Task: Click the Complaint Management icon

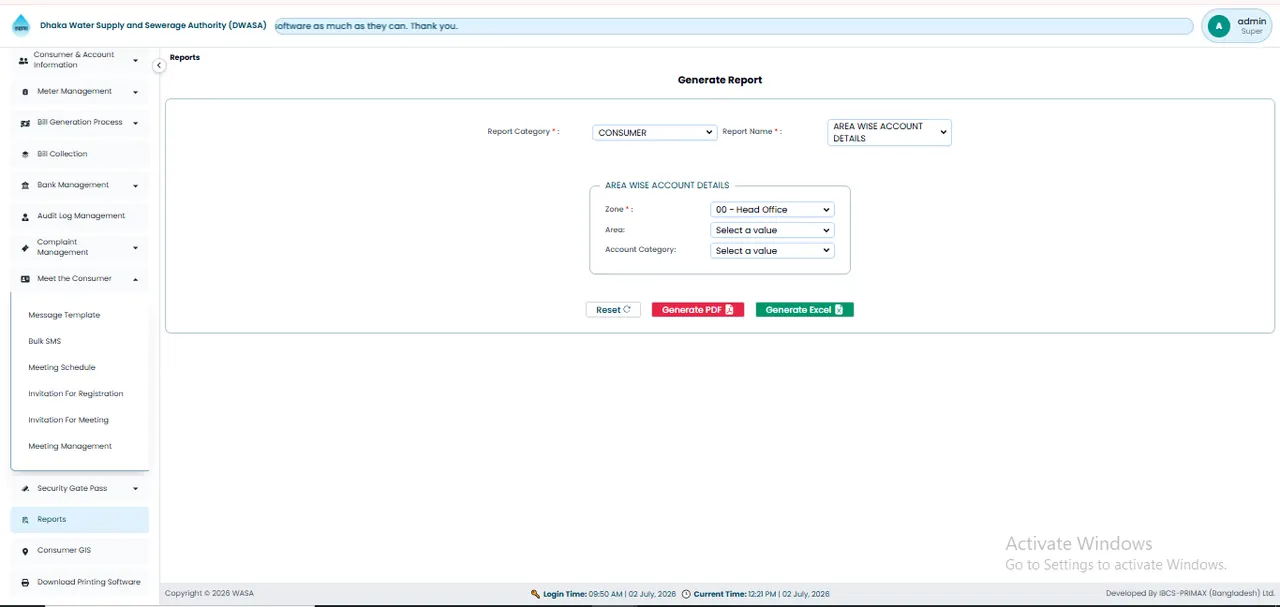Action: point(25,247)
